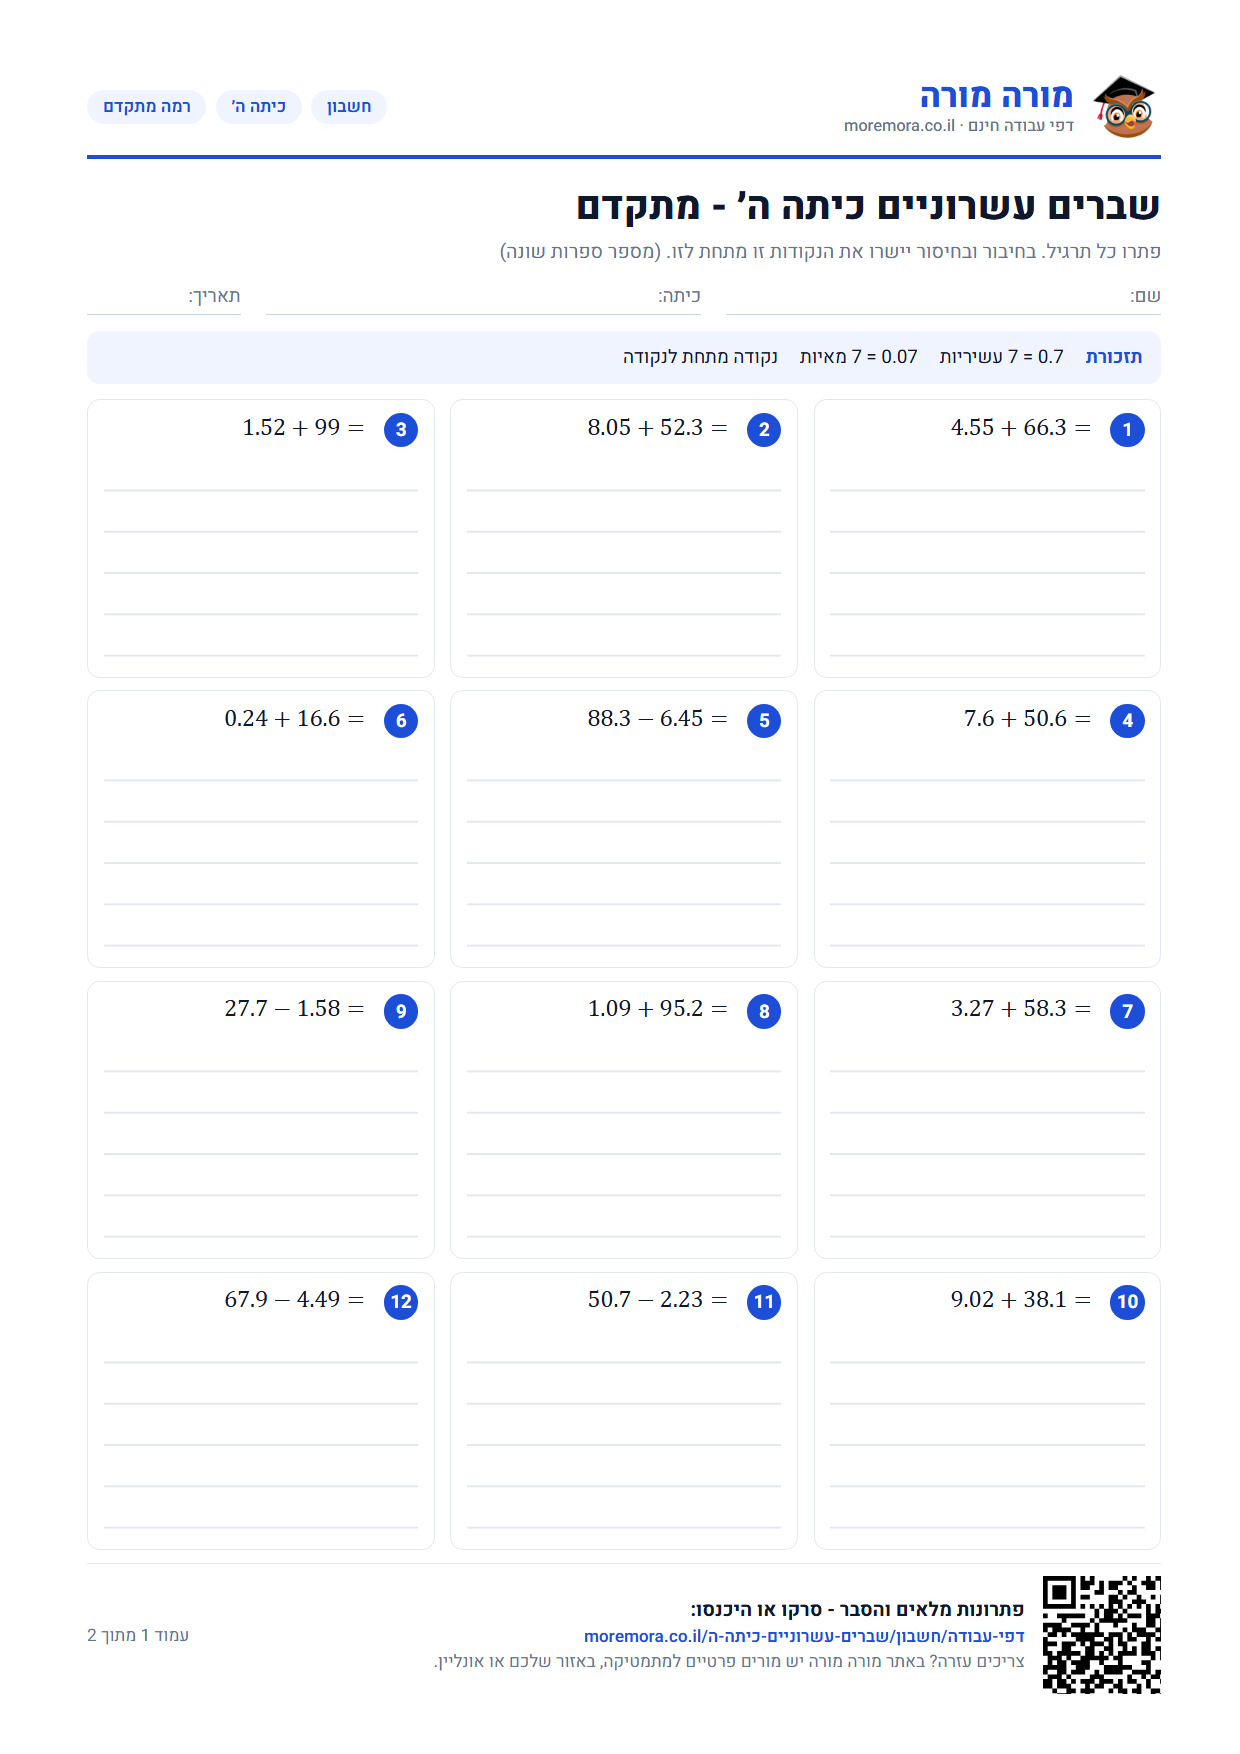Click the מורה מורה site title
Image resolution: width=1240 pixels, height=1754 pixels.
pos(996,96)
